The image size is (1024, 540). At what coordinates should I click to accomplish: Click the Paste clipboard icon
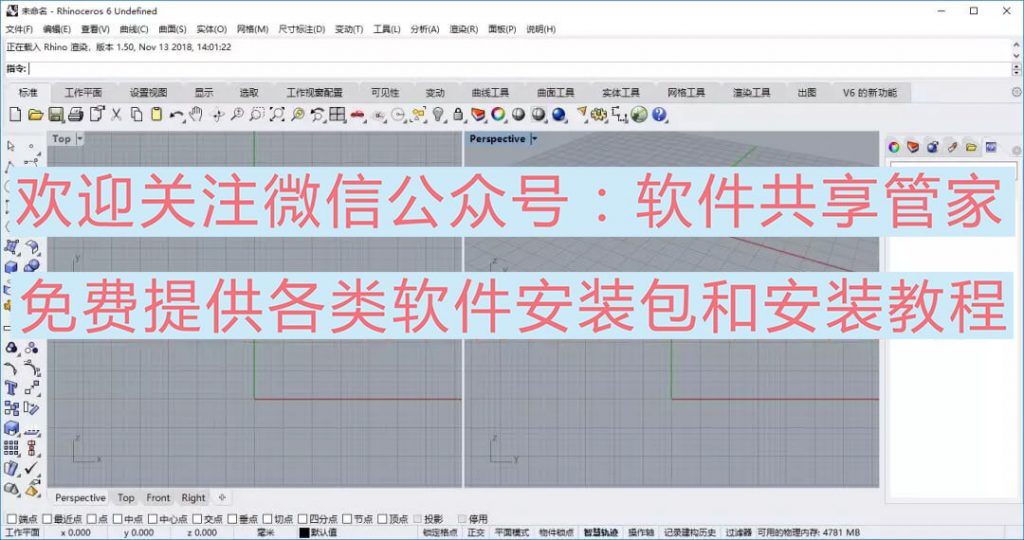156,114
